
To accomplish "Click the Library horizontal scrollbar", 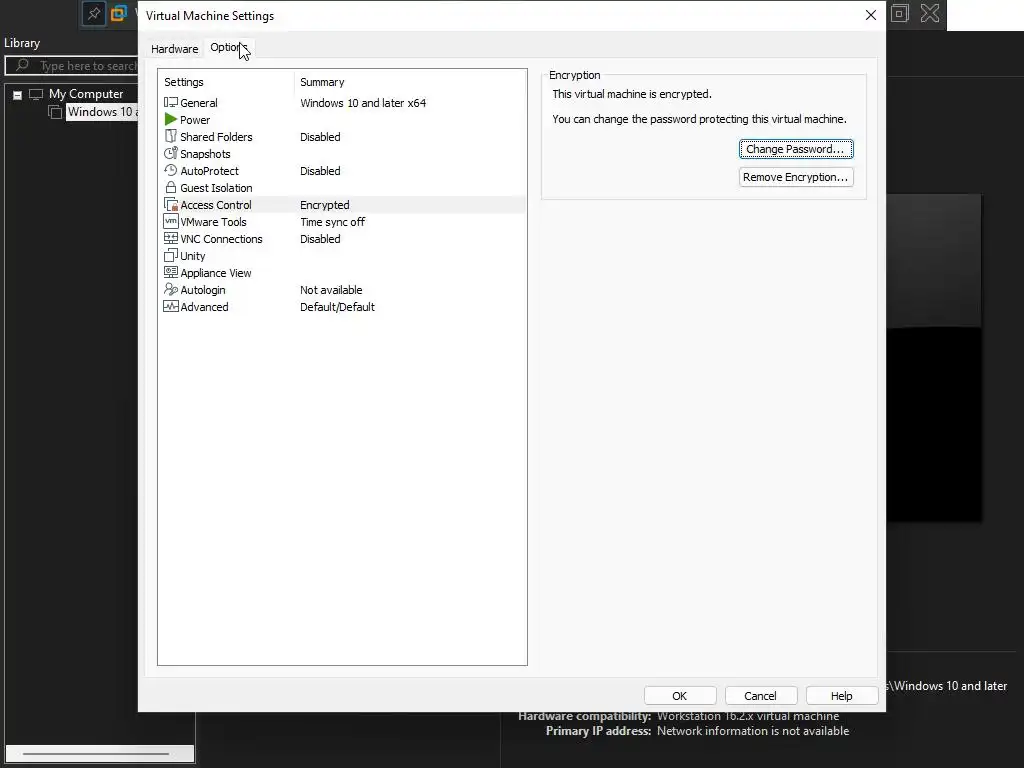I will 99,754.
